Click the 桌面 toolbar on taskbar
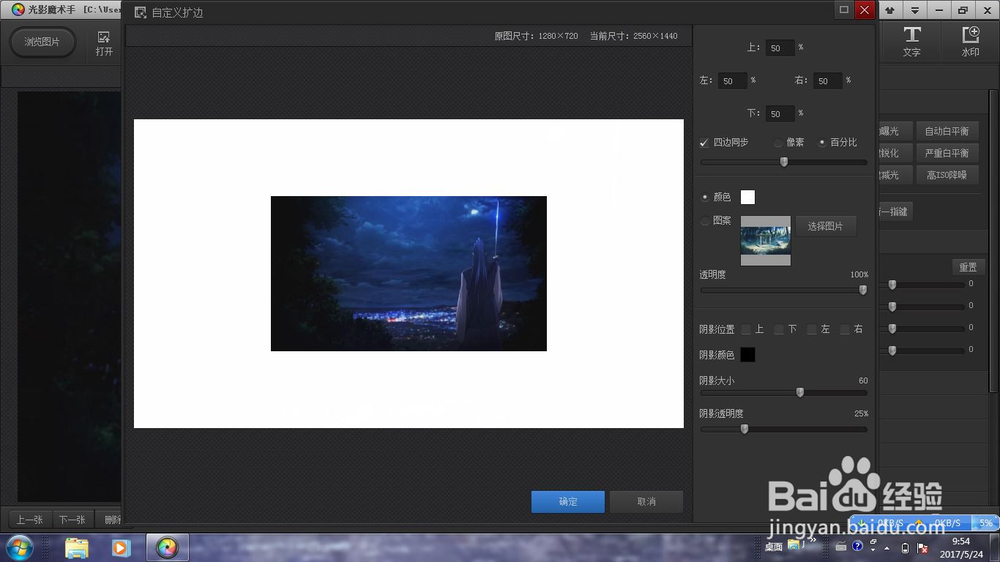Viewport: 1000px width, 562px height. tap(773, 547)
